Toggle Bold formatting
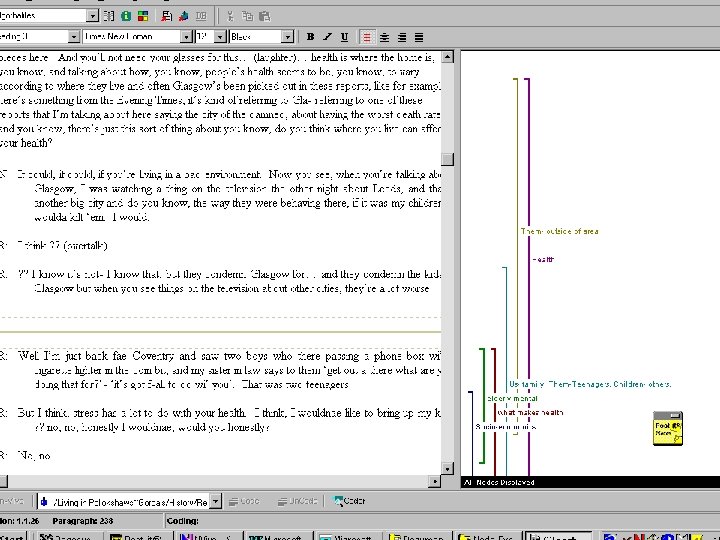The width and height of the screenshot is (720, 540). pos(310,37)
